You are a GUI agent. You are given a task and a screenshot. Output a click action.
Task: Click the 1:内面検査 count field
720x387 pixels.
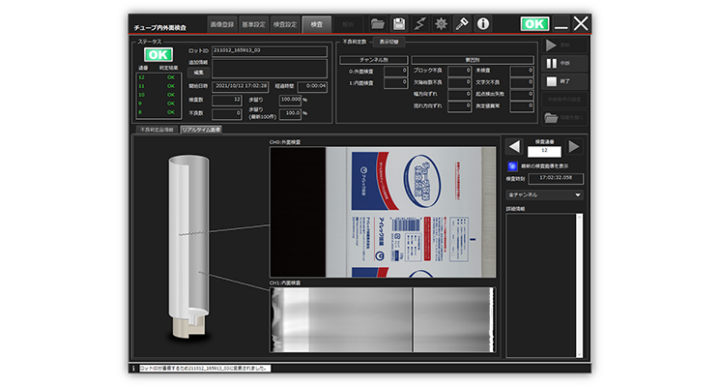[396, 83]
